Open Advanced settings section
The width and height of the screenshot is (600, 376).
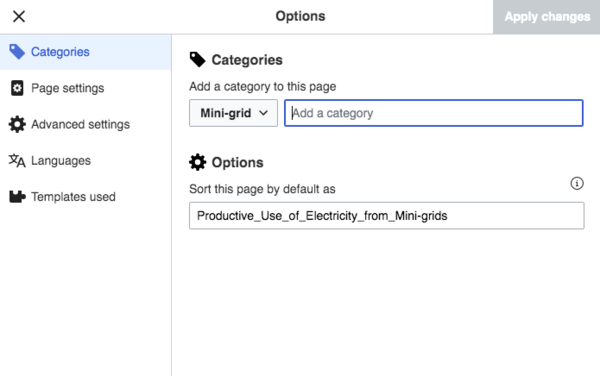pos(86,124)
